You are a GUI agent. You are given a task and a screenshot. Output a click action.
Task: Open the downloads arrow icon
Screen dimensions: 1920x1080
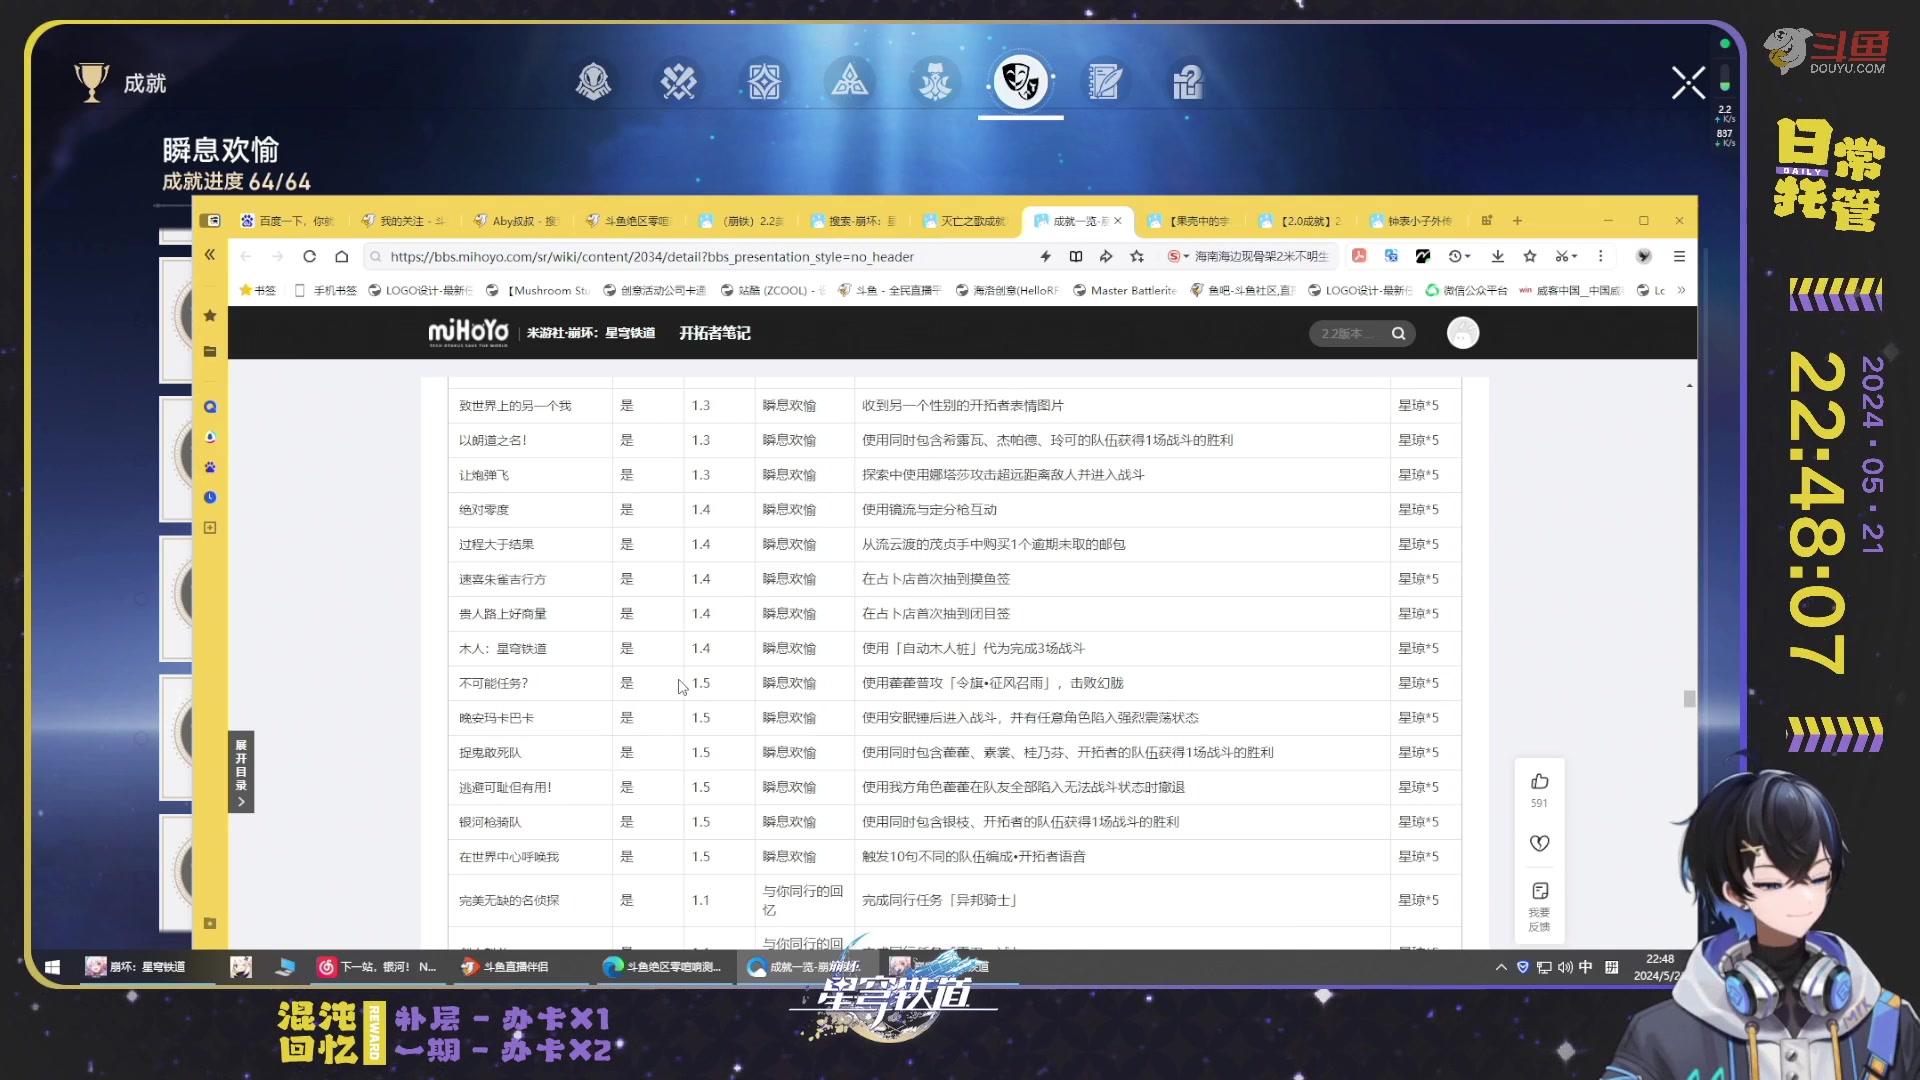[x=1498, y=257]
